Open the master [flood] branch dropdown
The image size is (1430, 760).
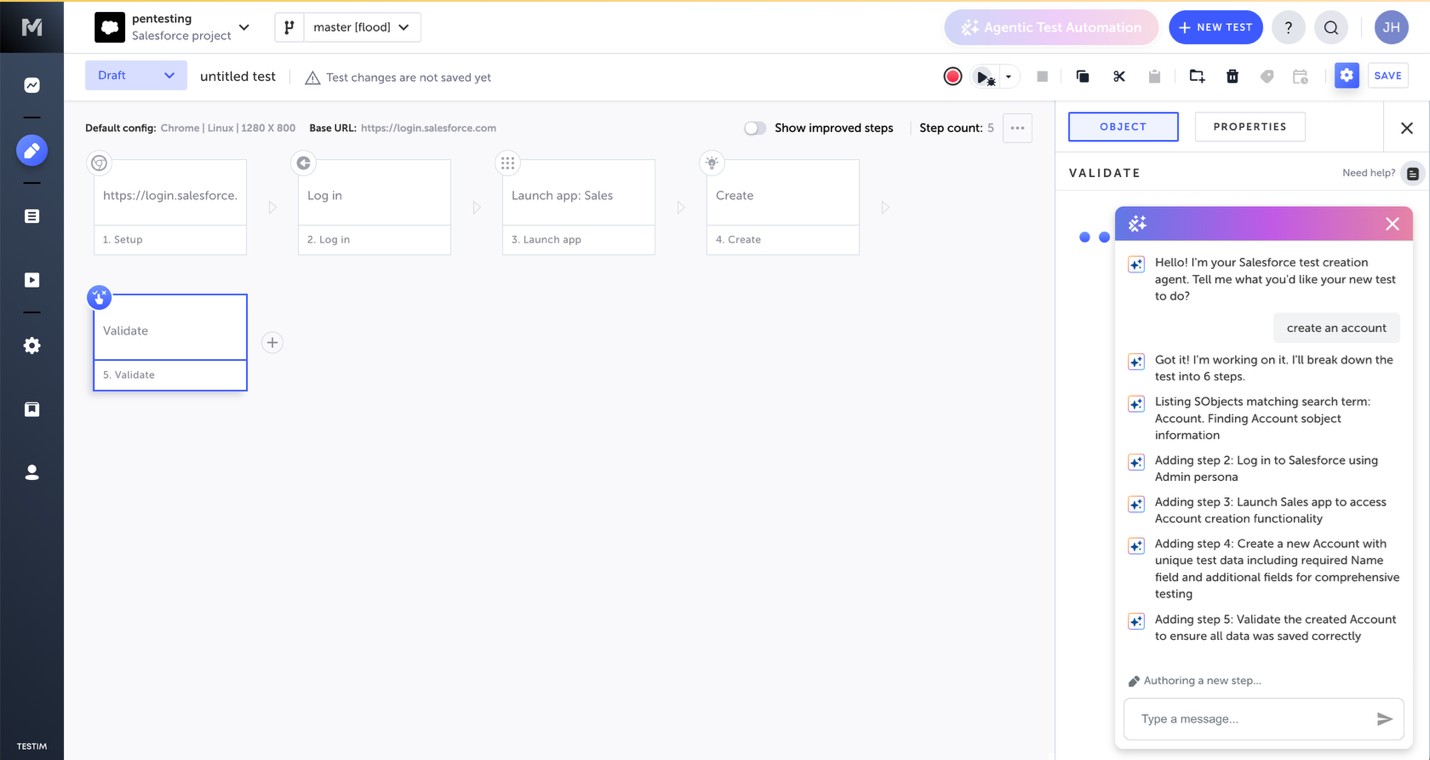click(348, 27)
